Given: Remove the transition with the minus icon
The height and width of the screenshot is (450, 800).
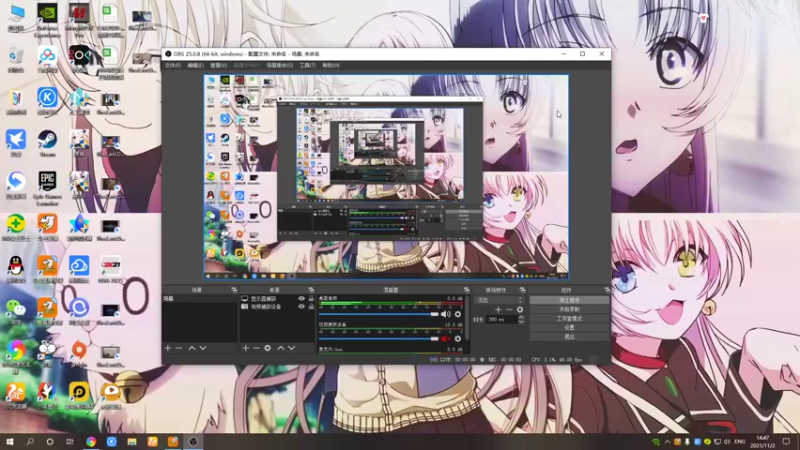Looking at the screenshot, I should click(x=509, y=310).
